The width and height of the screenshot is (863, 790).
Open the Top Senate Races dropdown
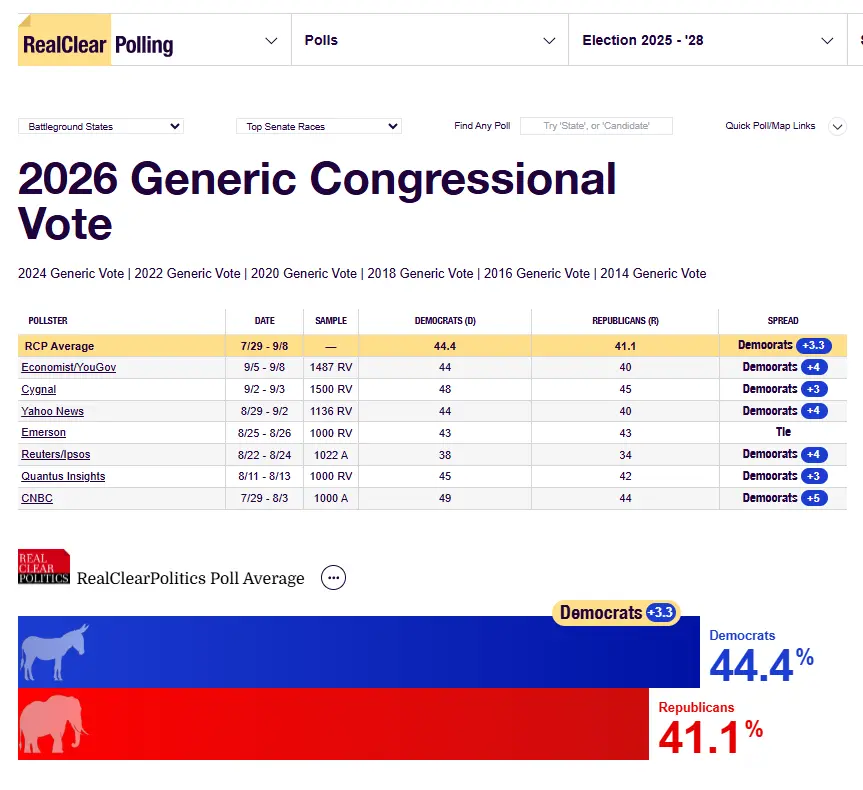[319, 126]
